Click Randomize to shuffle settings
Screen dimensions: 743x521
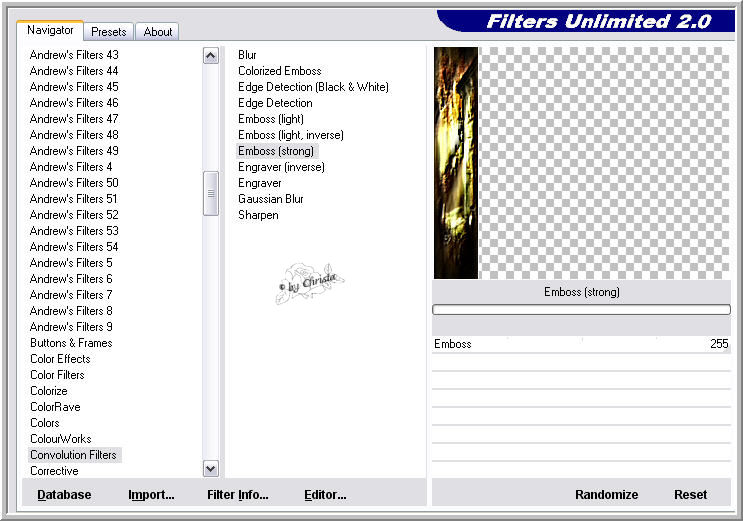[x=607, y=494]
